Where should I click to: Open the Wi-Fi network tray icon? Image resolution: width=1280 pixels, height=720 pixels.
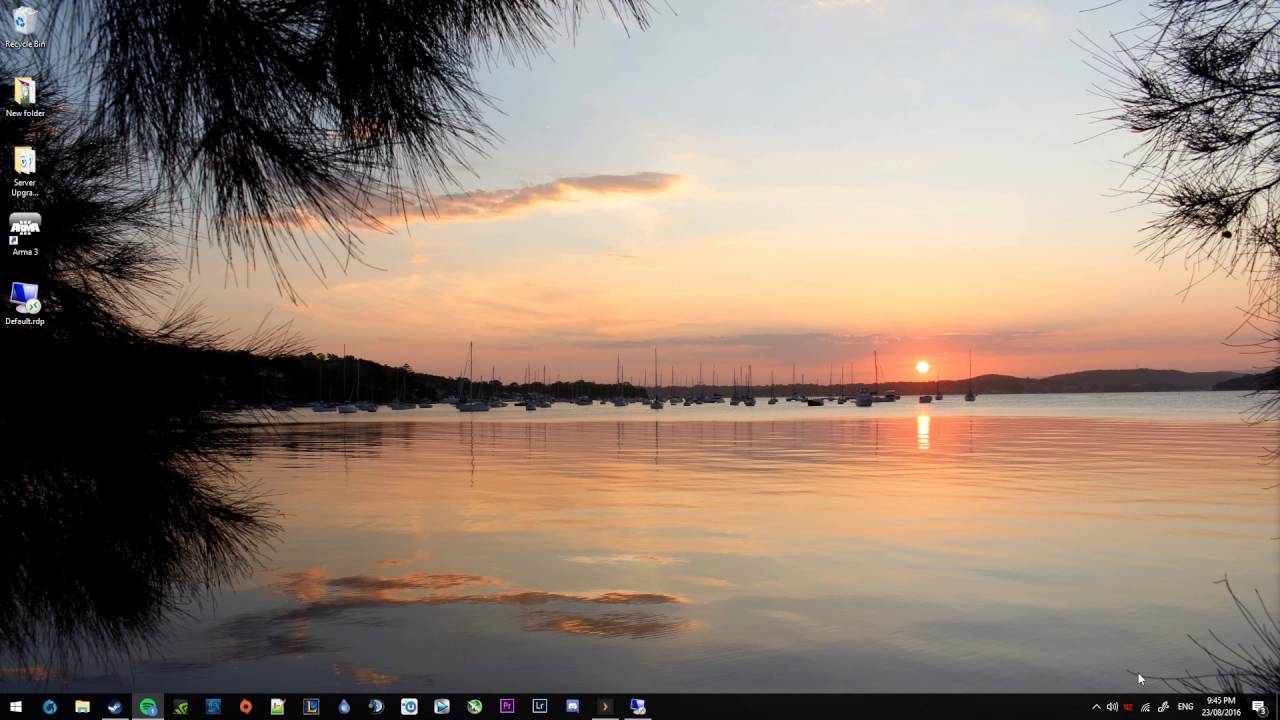1145,707
